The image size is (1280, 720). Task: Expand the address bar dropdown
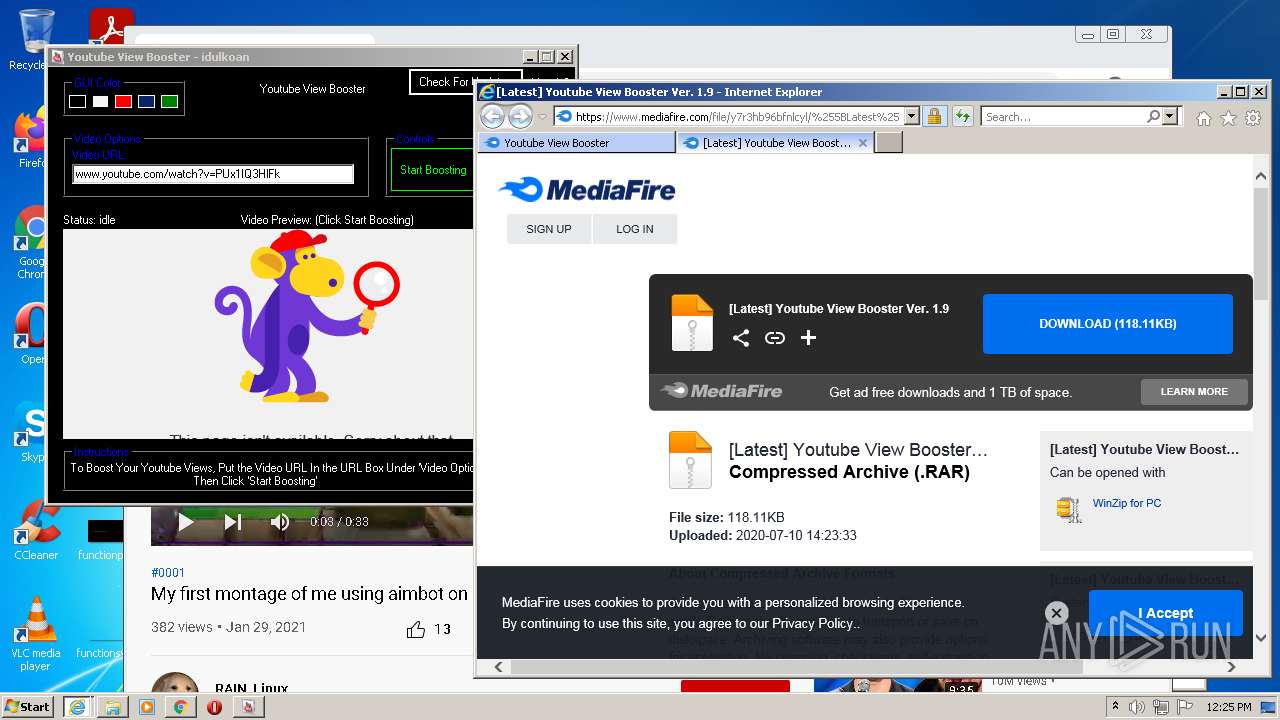click(911, 117)
